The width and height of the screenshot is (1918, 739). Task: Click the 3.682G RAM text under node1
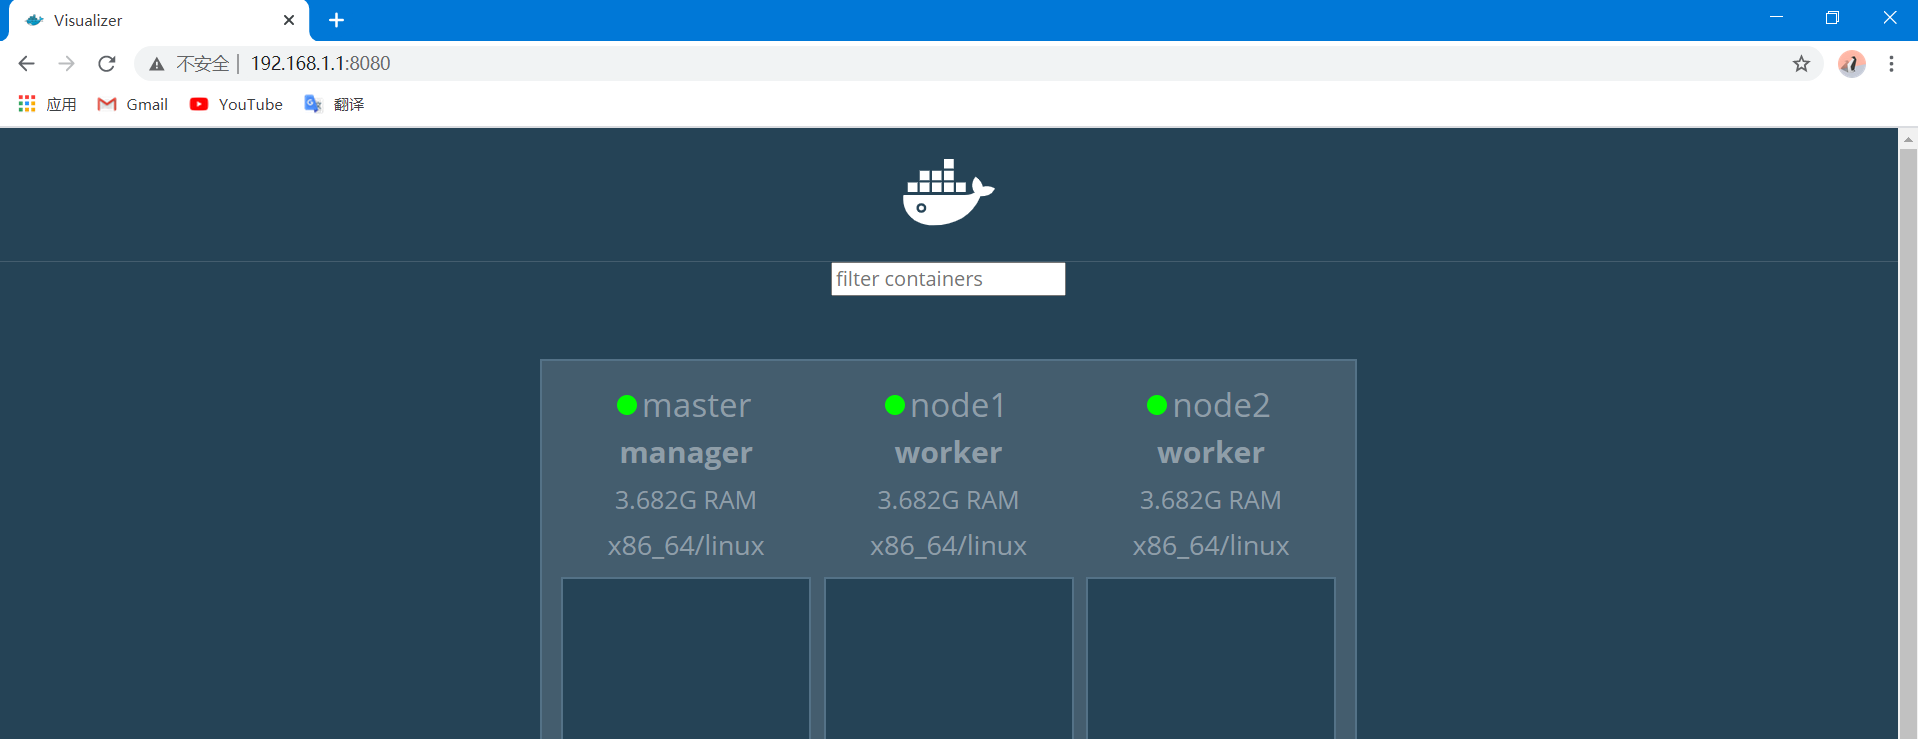(x=948, y=500)
